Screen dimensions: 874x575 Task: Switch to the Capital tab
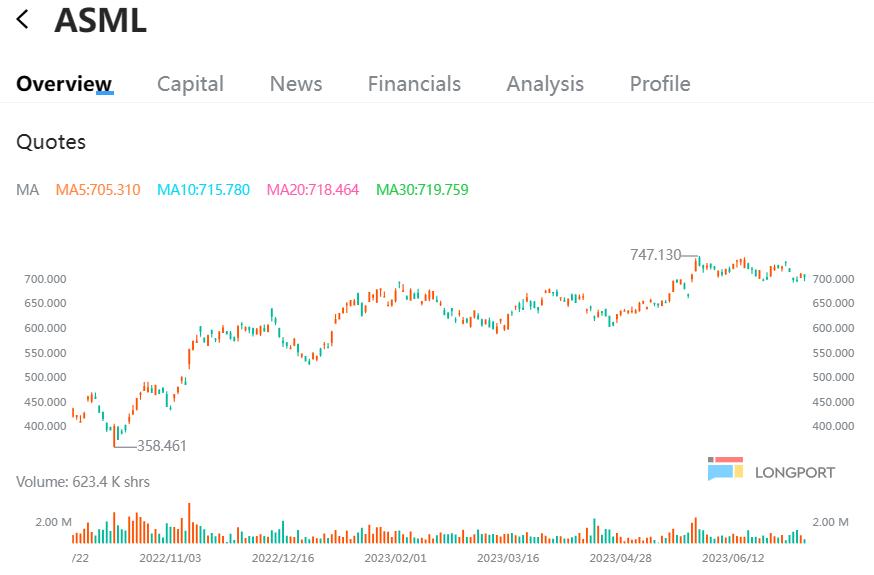click(190, 84)
